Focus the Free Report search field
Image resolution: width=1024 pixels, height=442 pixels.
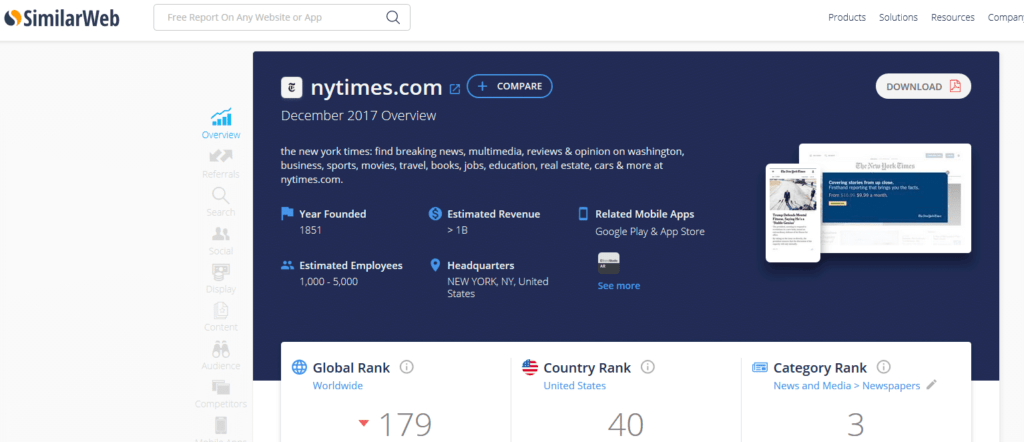point(281,18)
